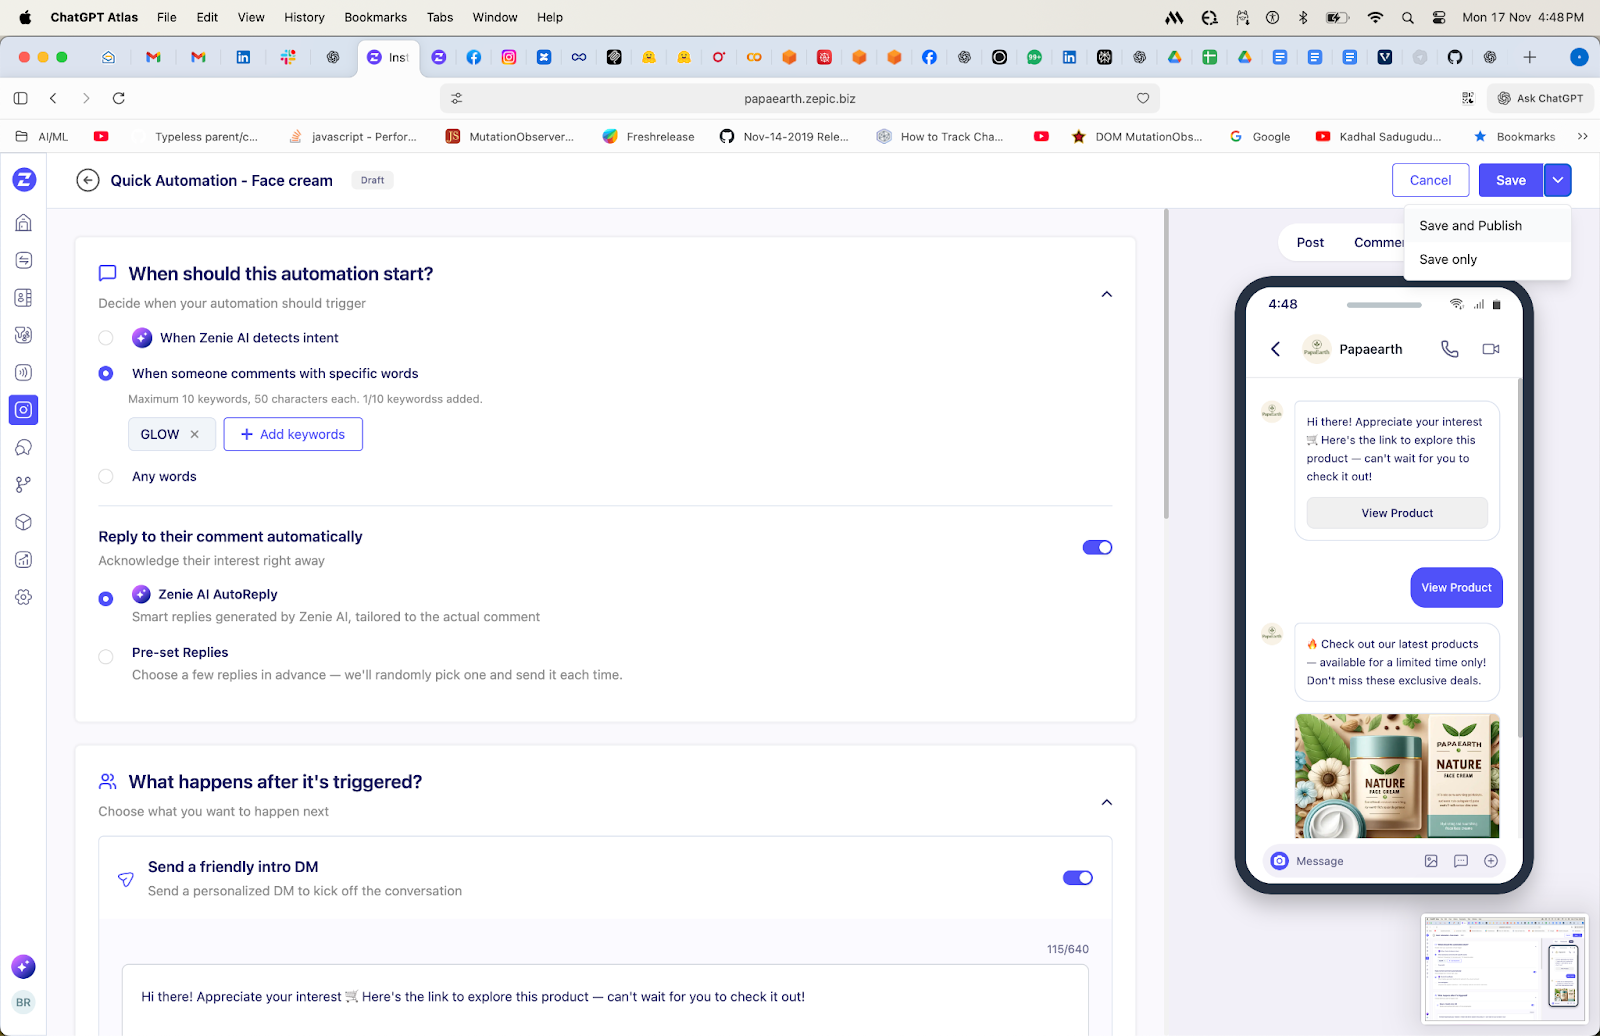Click the papaearth.zepic.biz address bar

click(800, 98)
